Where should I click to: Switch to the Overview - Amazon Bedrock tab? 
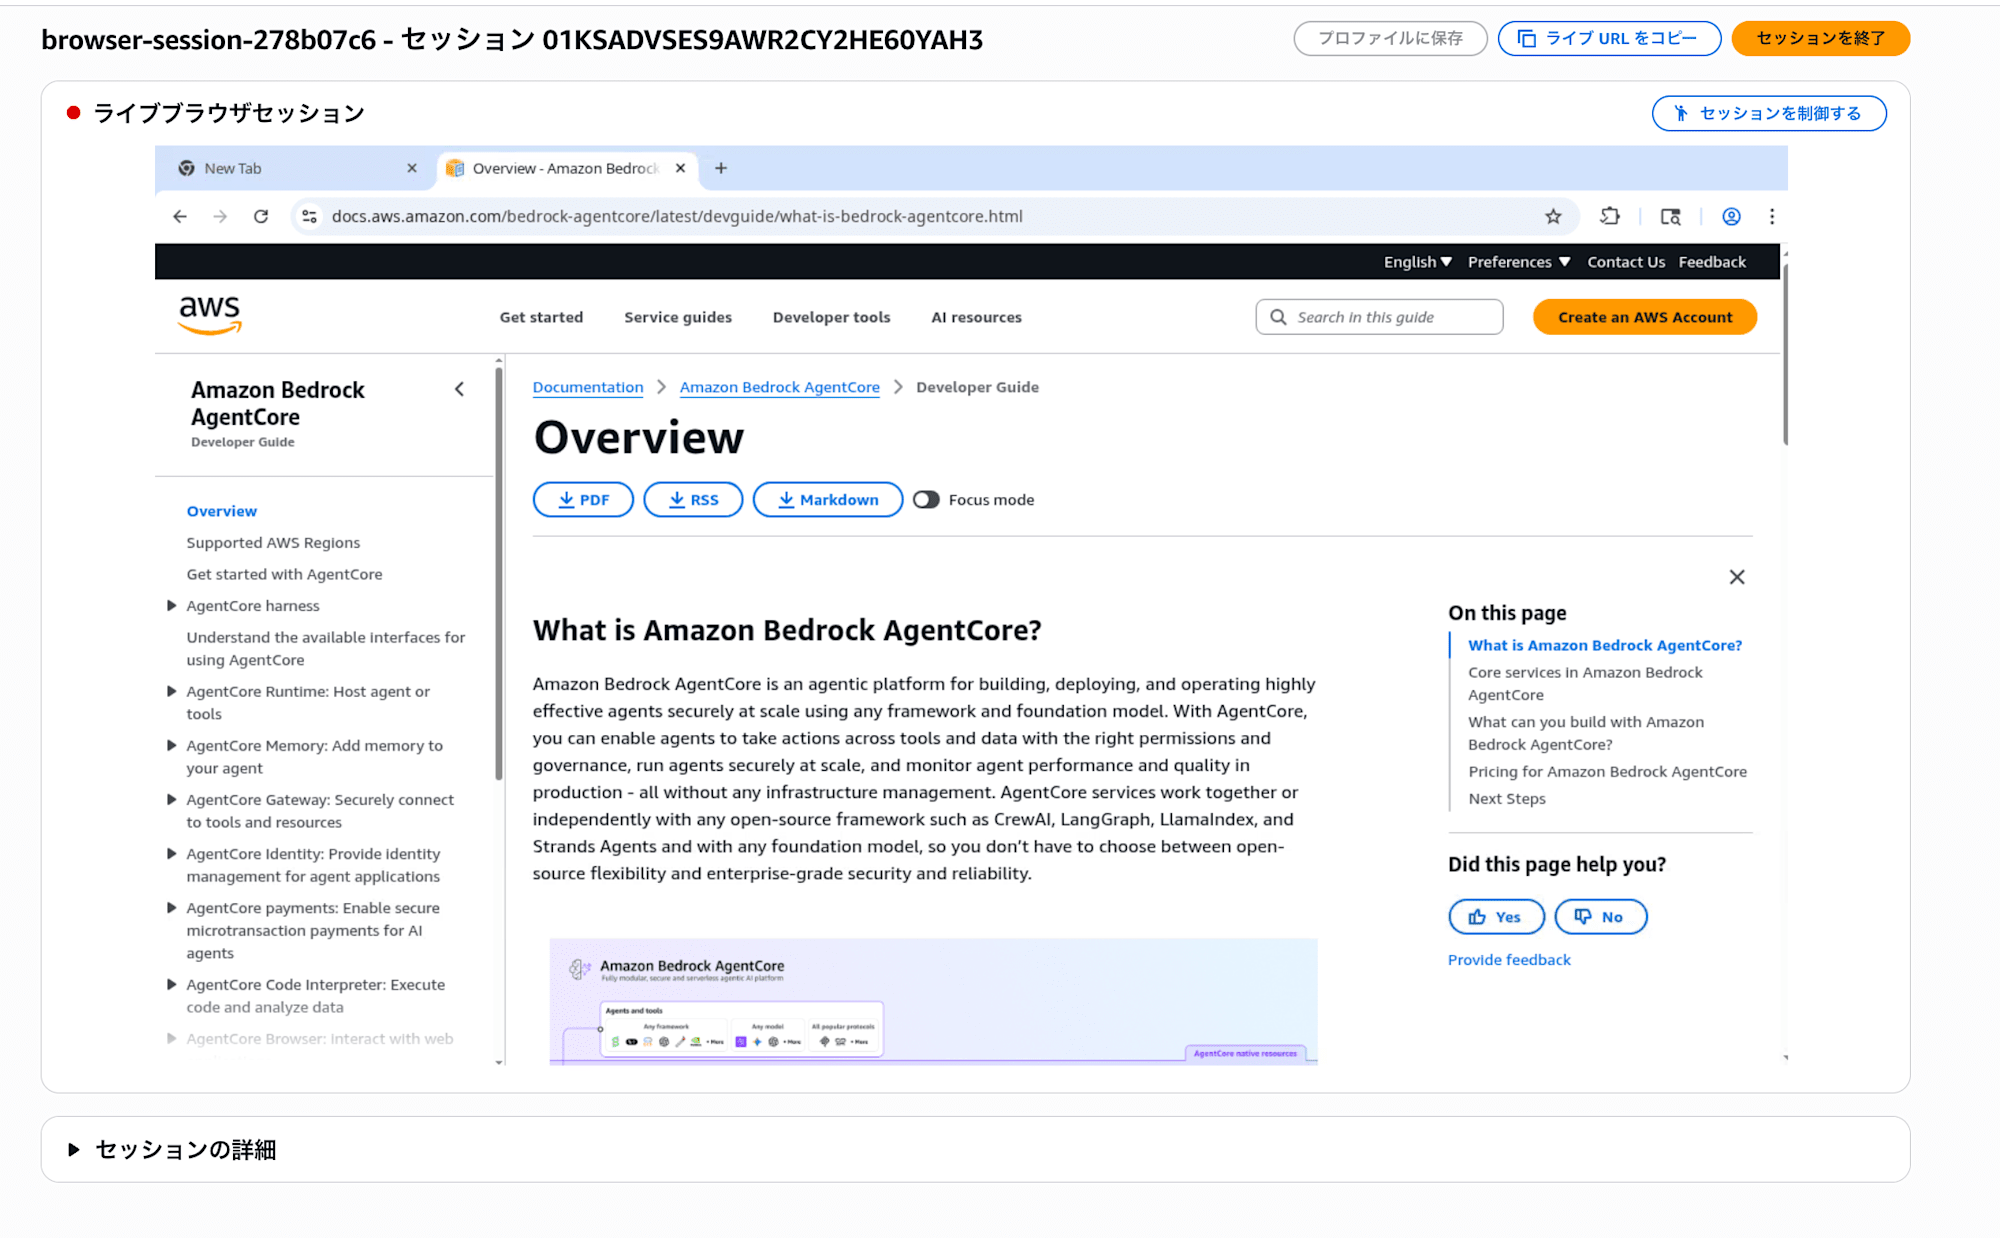[x=566, y=168]
